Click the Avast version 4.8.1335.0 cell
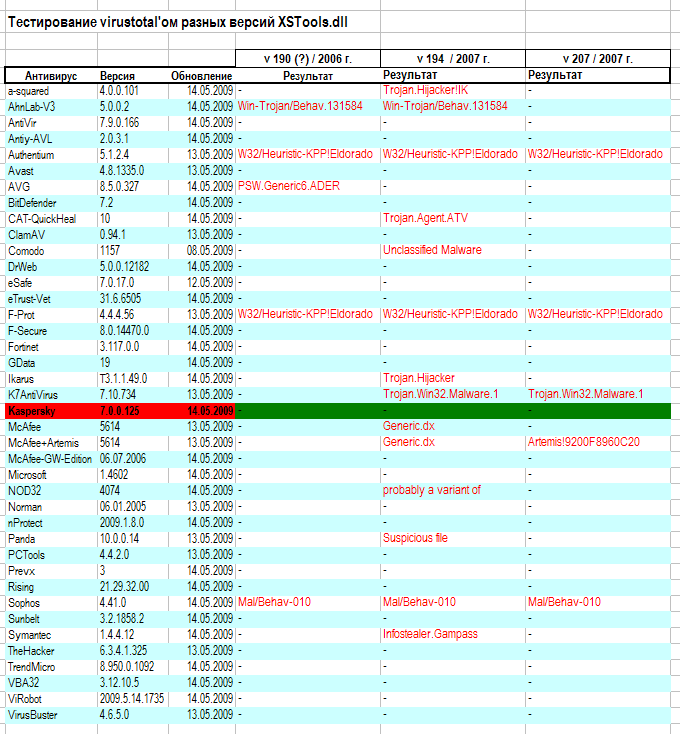680x734 pixels. point(133,170)
